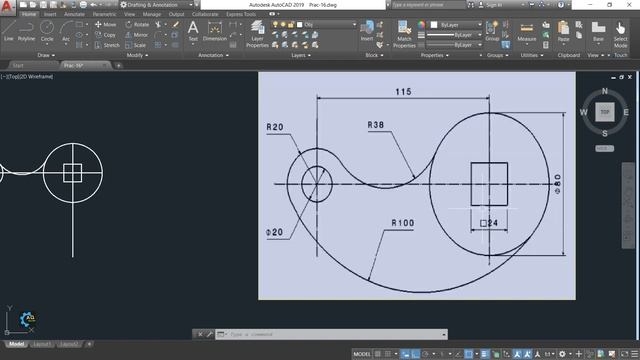Viewport: 640px width, 360px height.
Task: Switch to the Parametric ribbon tab
Action: 104,14
